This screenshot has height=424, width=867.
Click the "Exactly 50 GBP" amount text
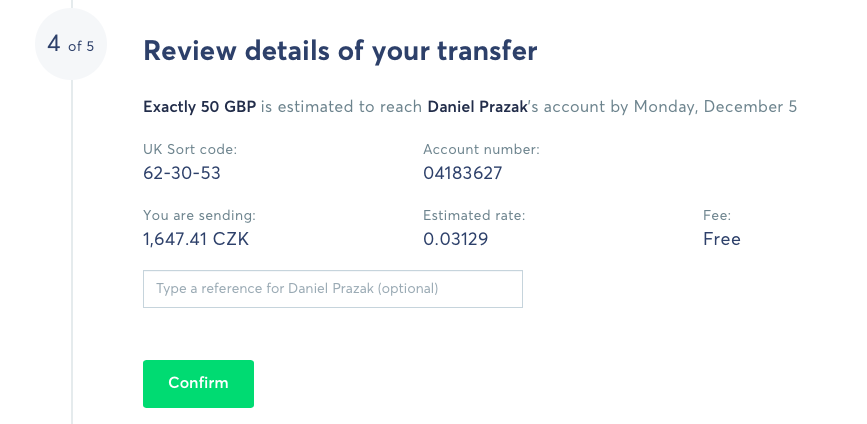(x=199, y=106)
